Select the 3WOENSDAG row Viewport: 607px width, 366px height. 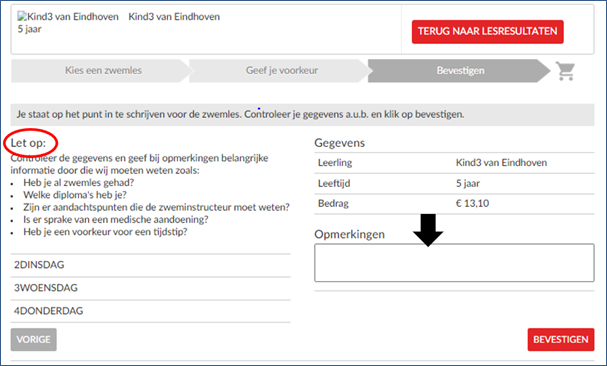[151, 288]
